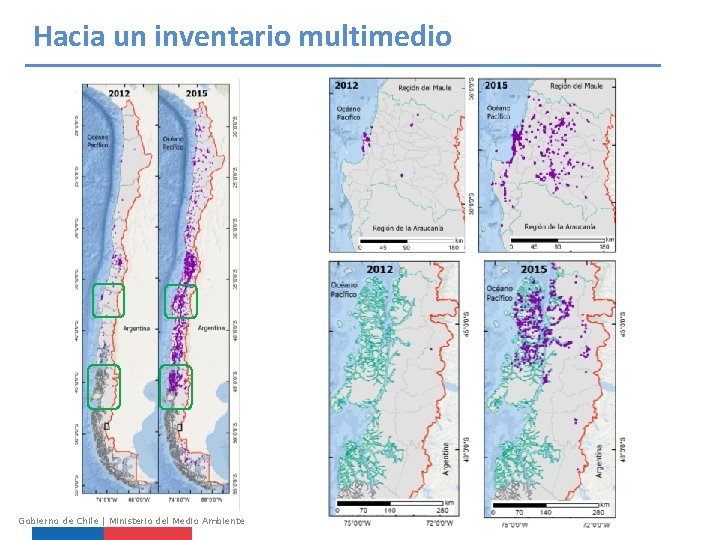Screen dimensions: 720x540
Task: Click 'Región del Maule' label on 2015 map
Action: click(x=576, y=86)
